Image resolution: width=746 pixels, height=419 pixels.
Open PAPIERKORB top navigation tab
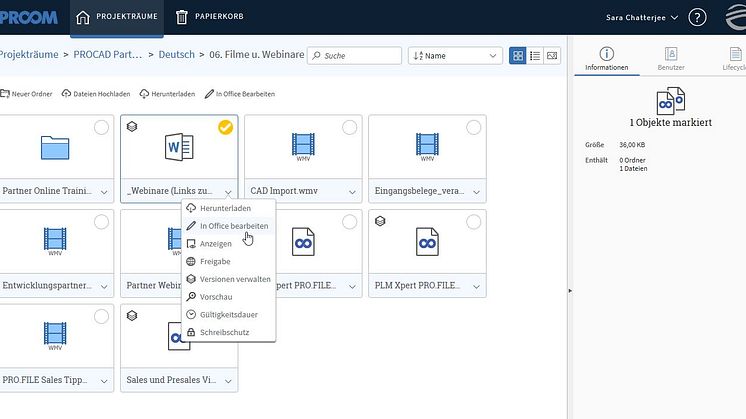(210, 17)
